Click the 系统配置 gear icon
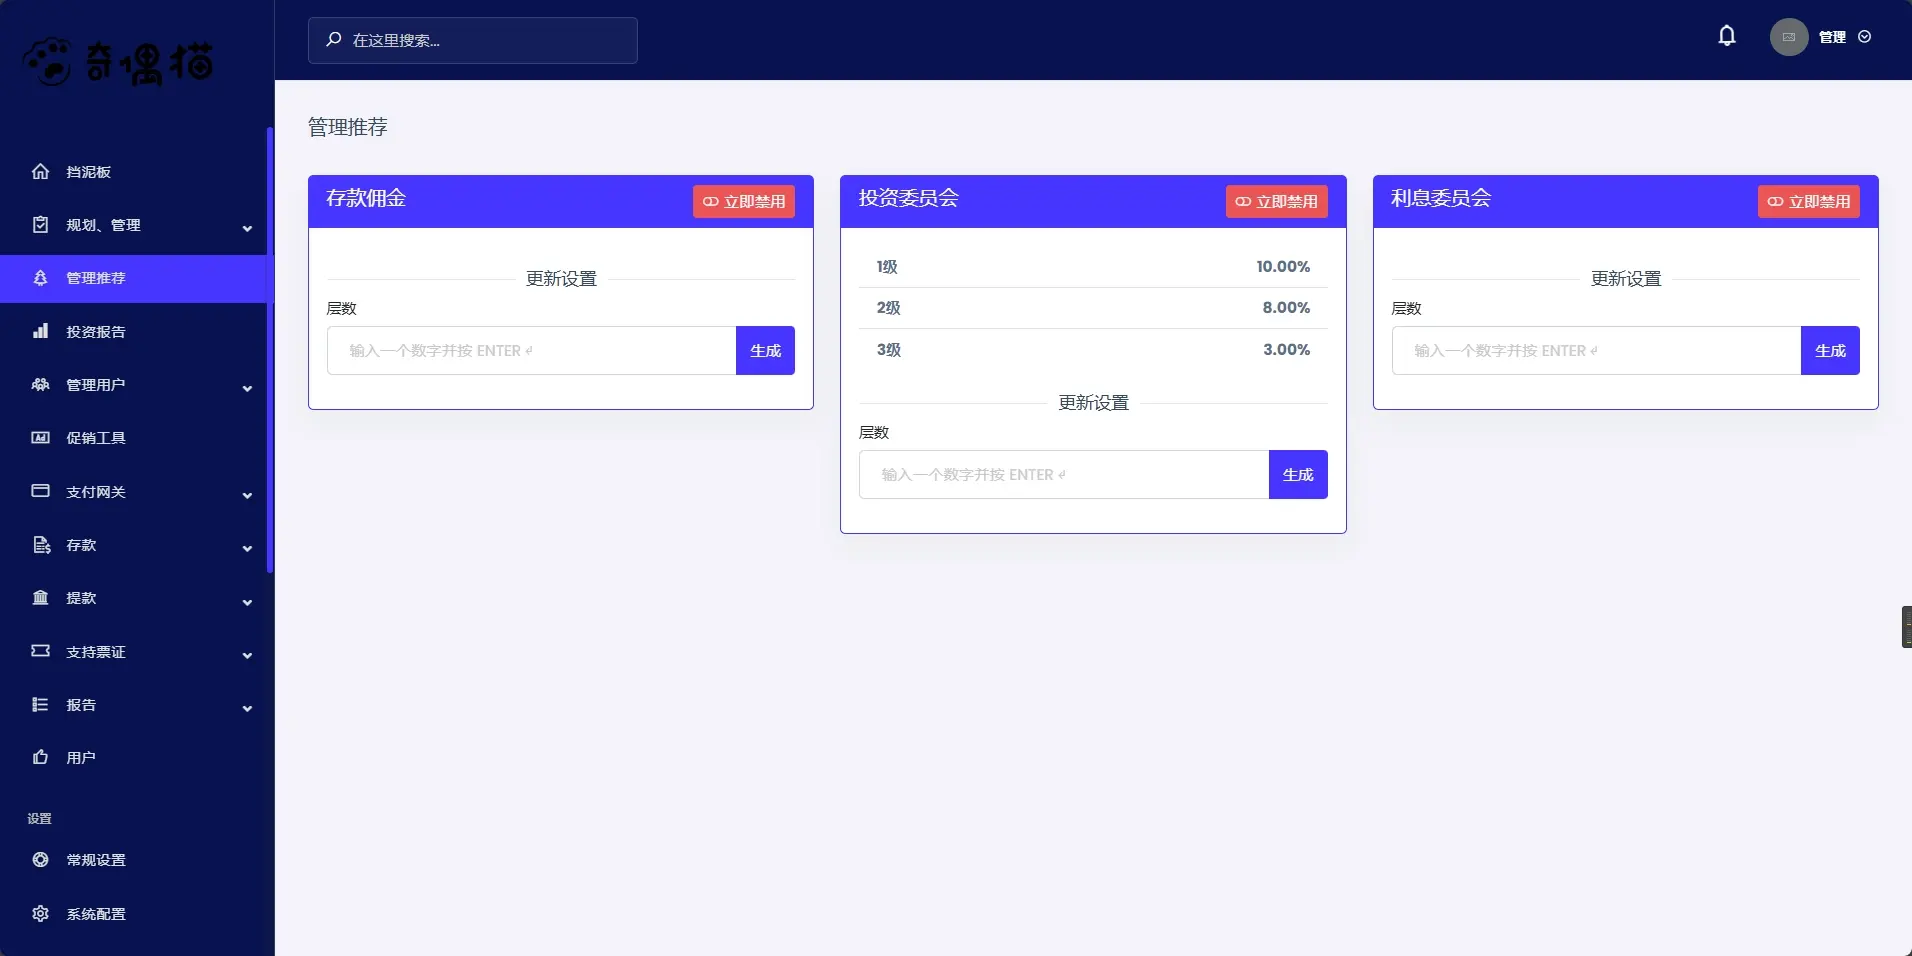This screenshot has height=956, width=1912. 40,912
